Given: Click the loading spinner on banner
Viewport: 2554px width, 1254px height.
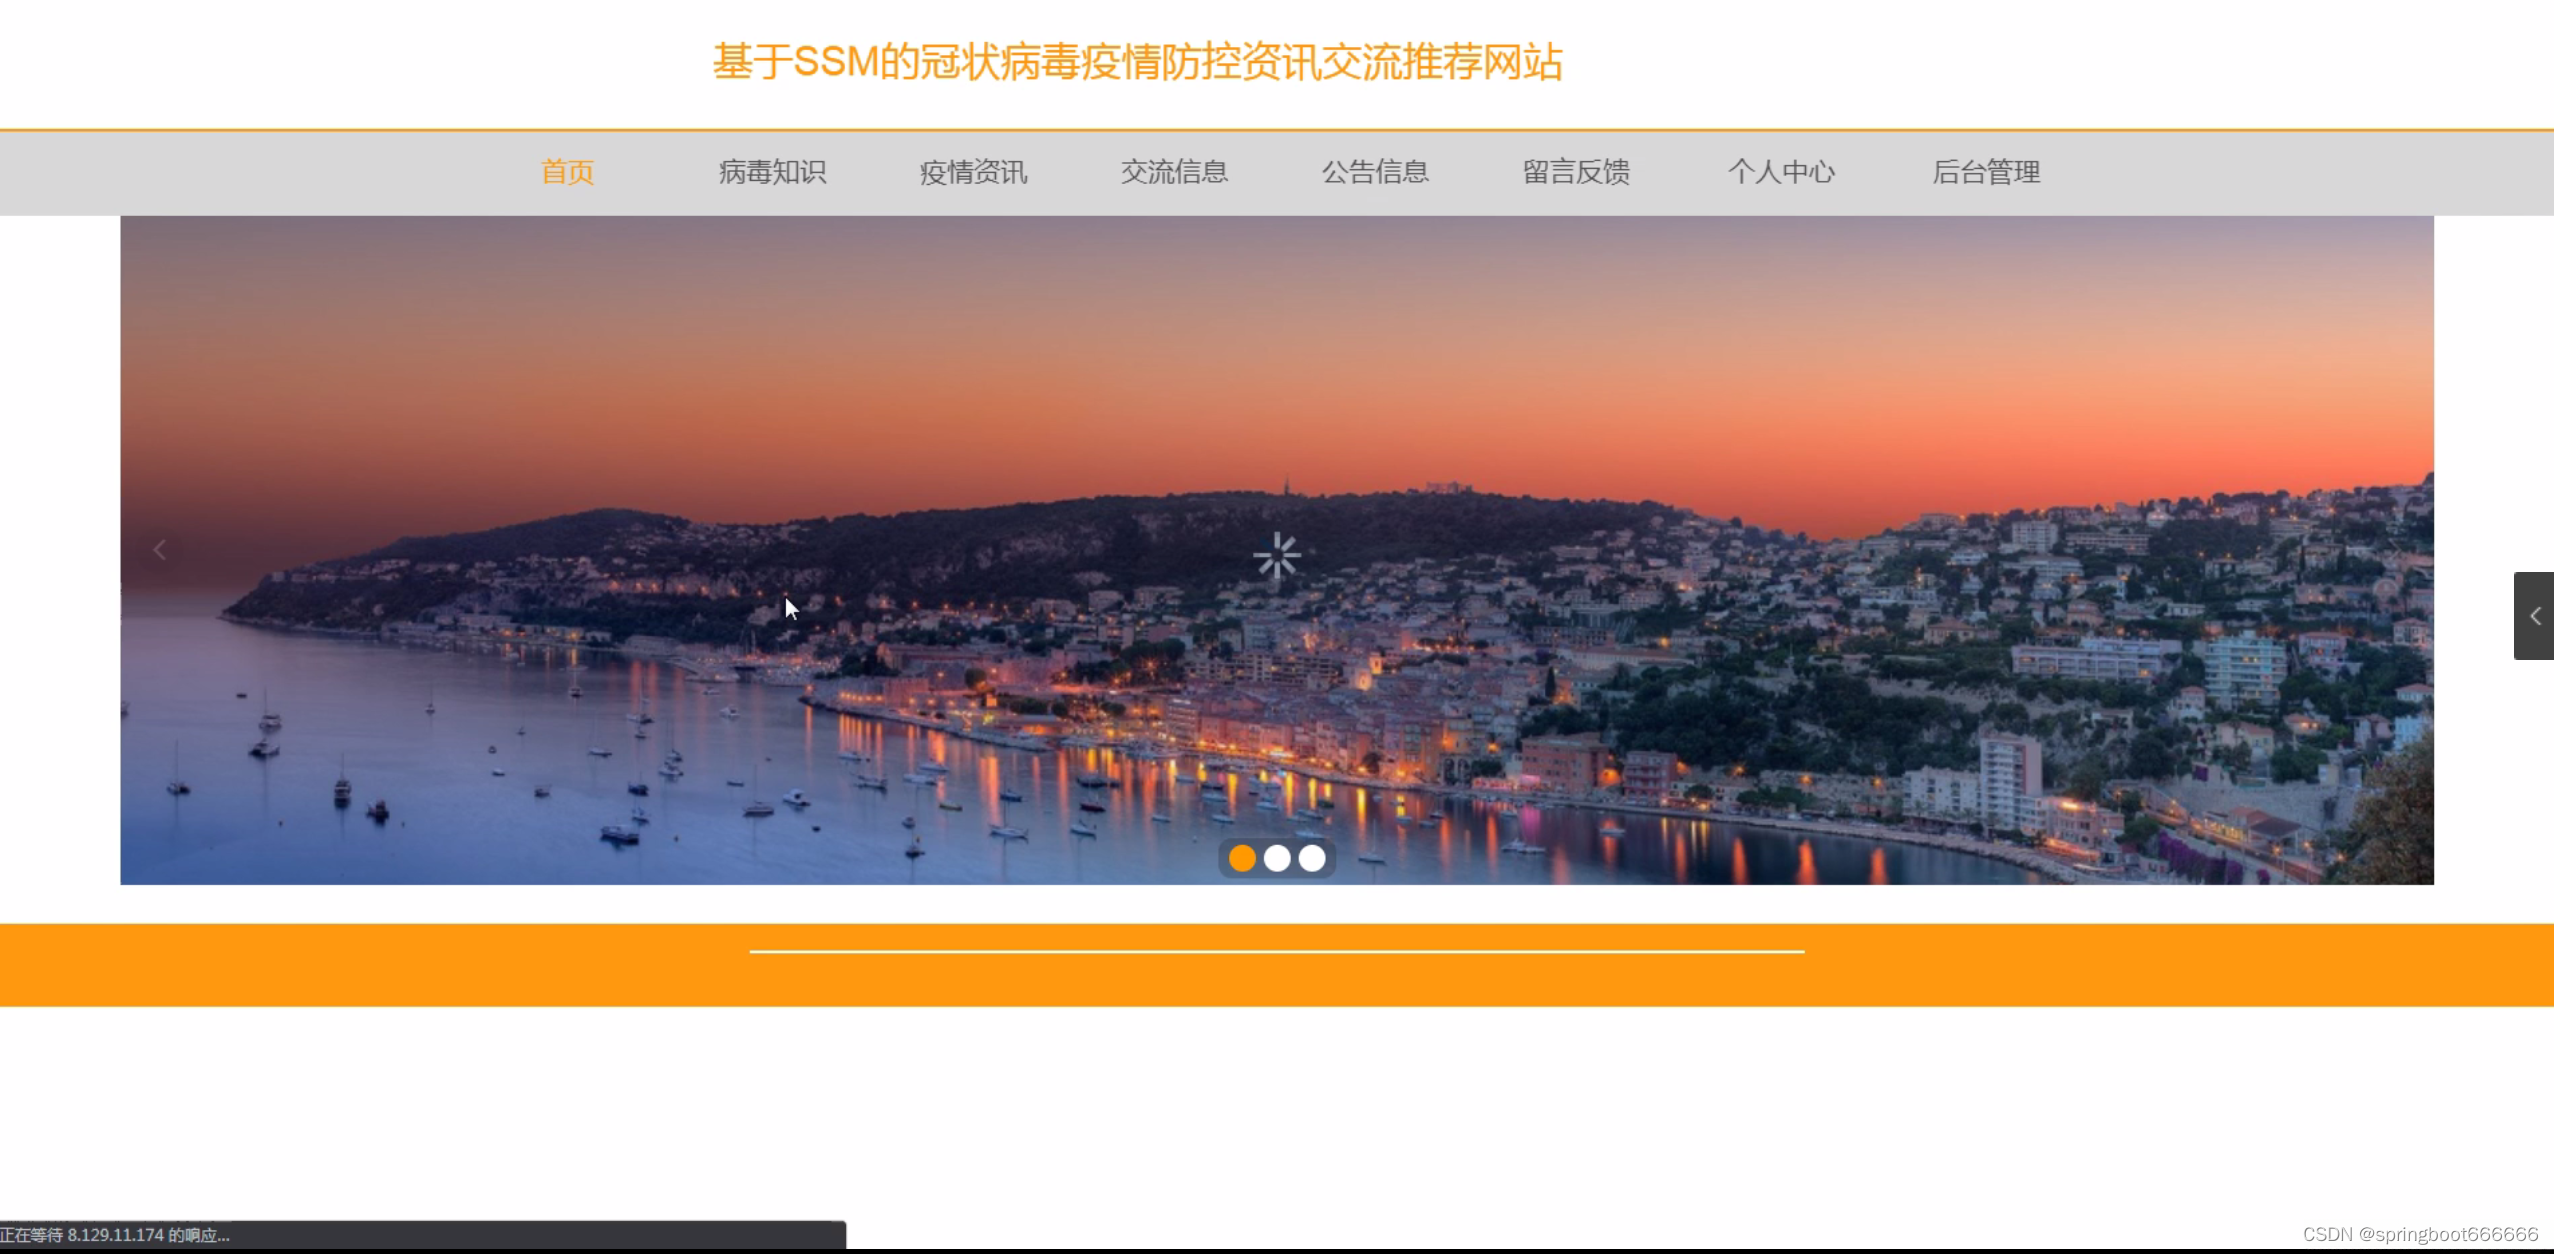Looking at the screenshot, I should (1277, 556).
